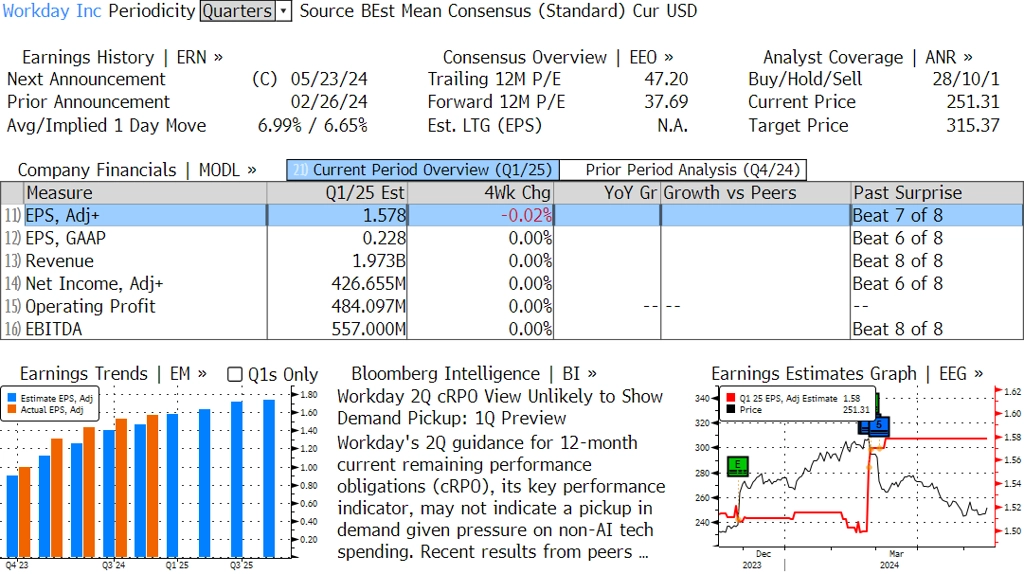Image resolution: width=1024 pixels, height=574 pixels.
Task: Click the Q1/25 Est column header
Action: coord(337,193)
